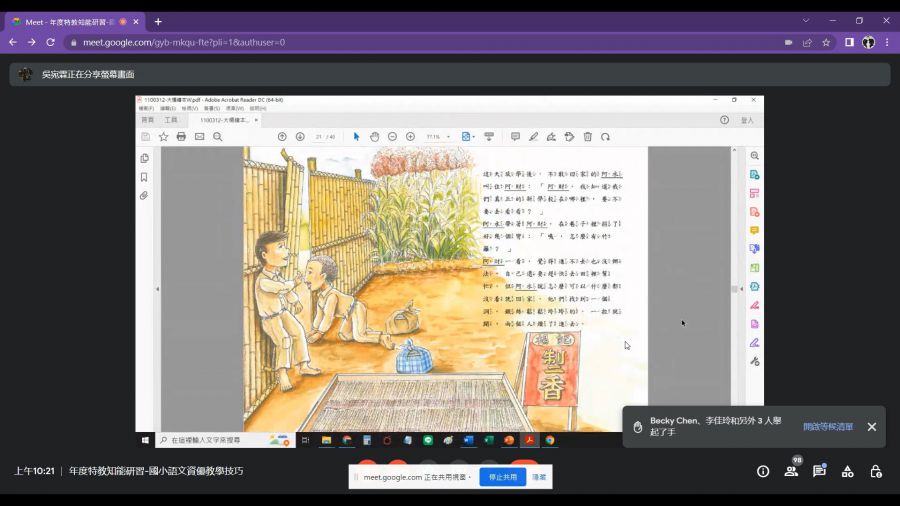The height and width of the screenshot is (506, 900).
Task: Click the Chrome address bar URL
Action: point(184,42)
